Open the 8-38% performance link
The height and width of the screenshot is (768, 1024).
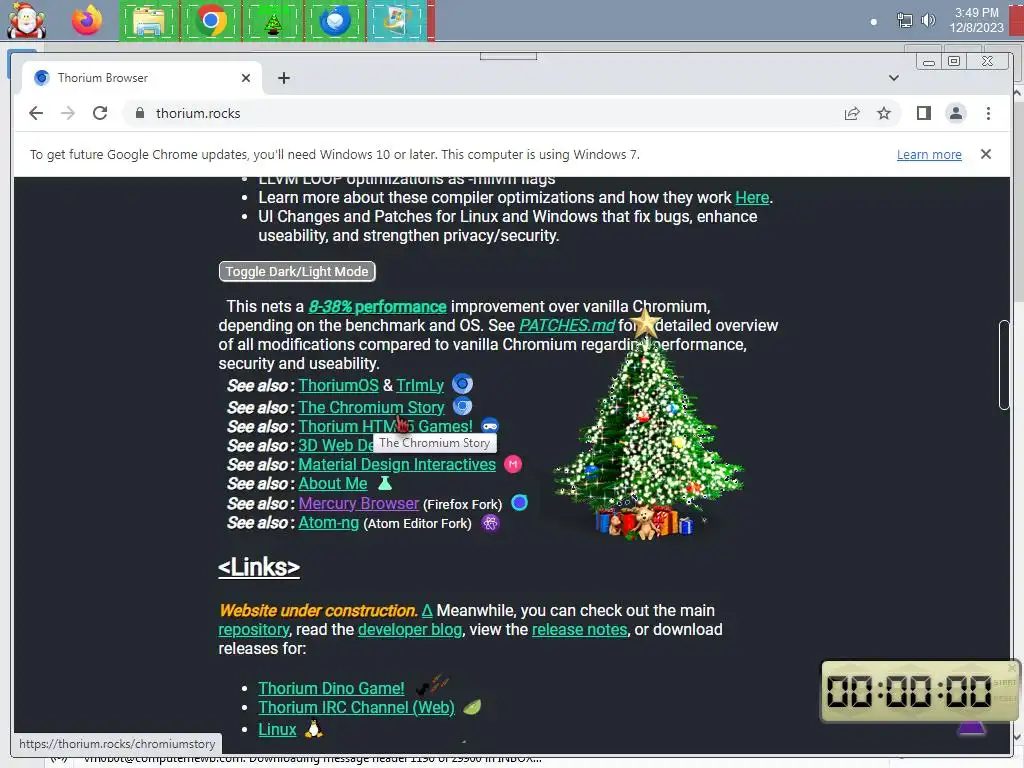[377, 306]
